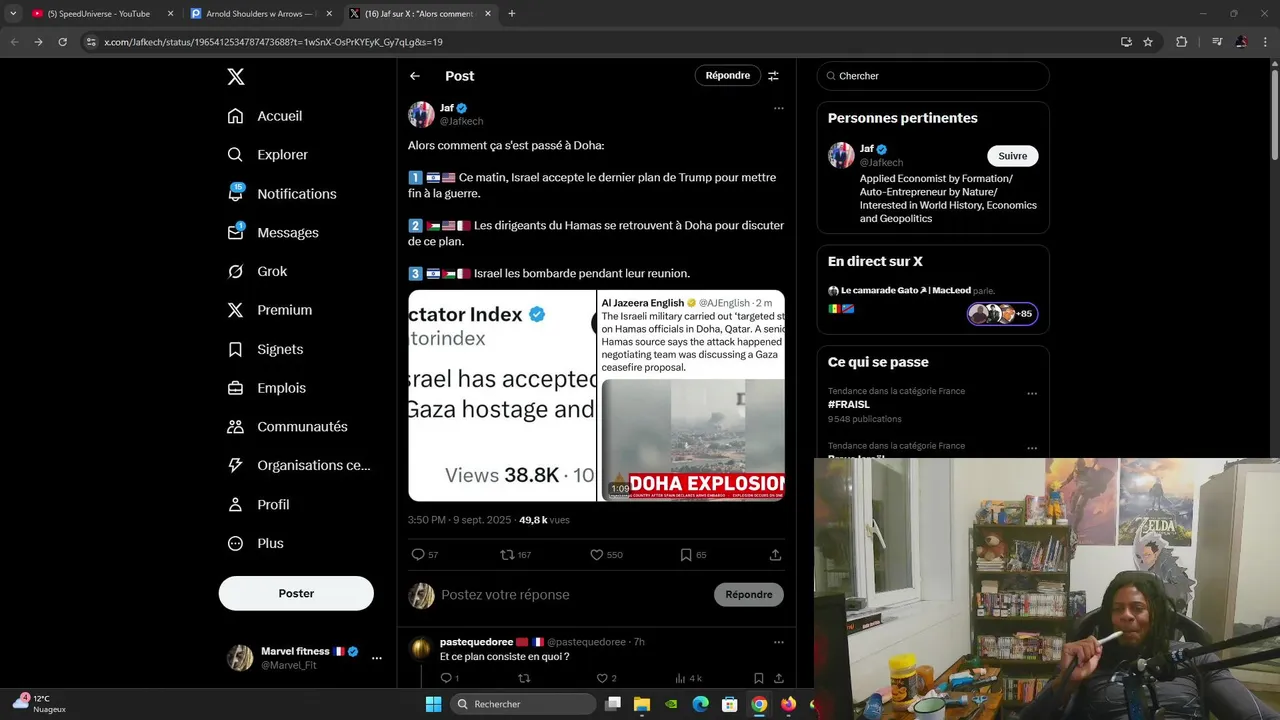Open Marvel fitness account switcher menu
The height and width of the screenshot is (720, 1280).
305,657
